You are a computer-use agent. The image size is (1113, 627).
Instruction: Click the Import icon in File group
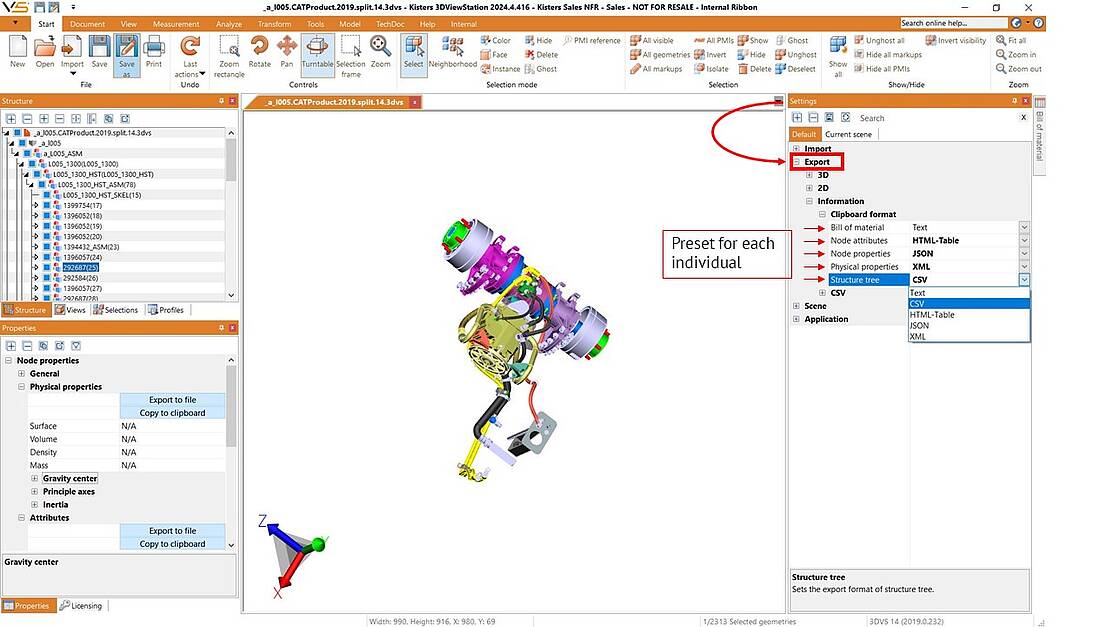[x=72, y=48]
